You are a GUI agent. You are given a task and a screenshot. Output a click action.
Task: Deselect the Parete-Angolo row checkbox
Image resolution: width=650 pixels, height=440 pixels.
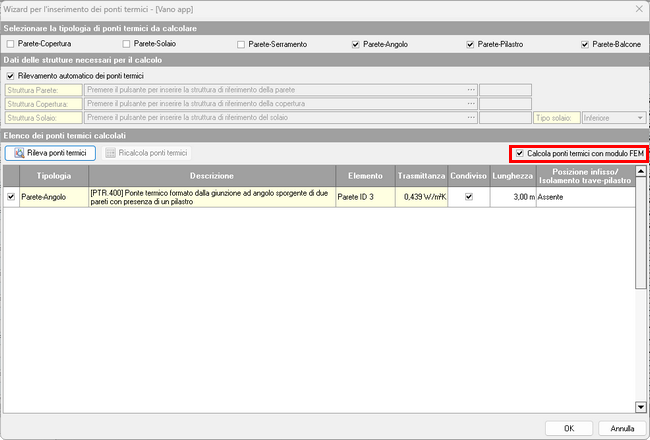(11, 197)
